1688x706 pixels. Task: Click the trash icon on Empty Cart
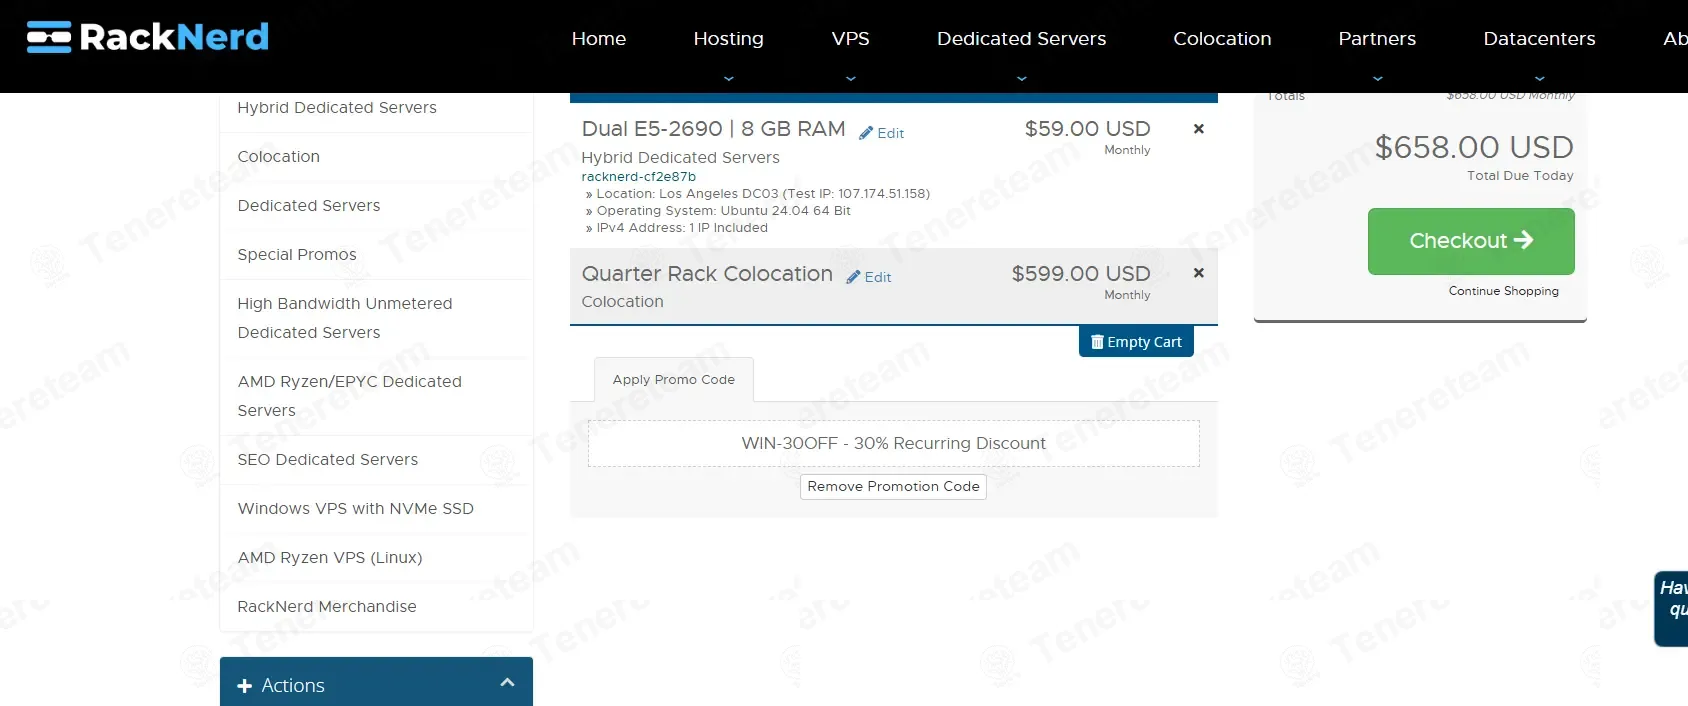click(x=1097, y=342)
